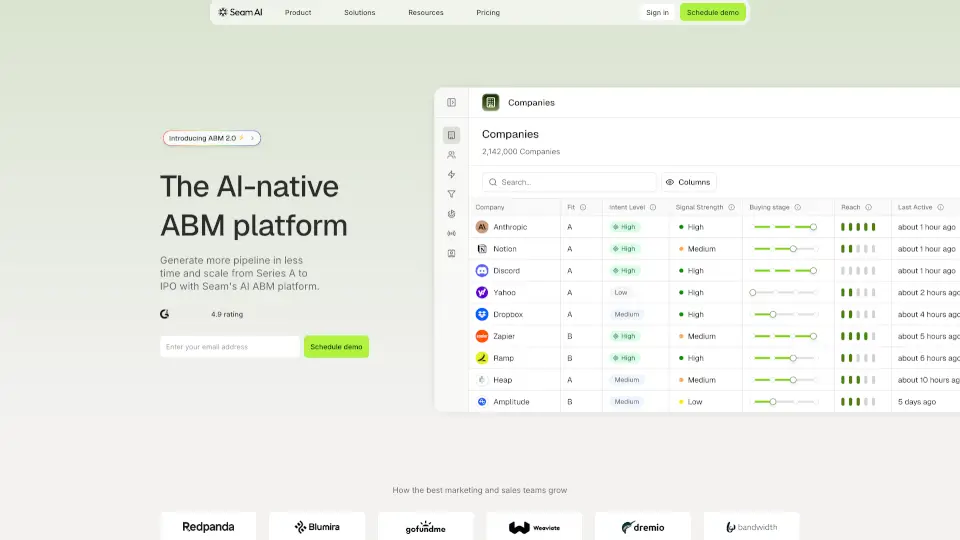Click the Anthropic company logo
The image size is (960, 540).
482,227
